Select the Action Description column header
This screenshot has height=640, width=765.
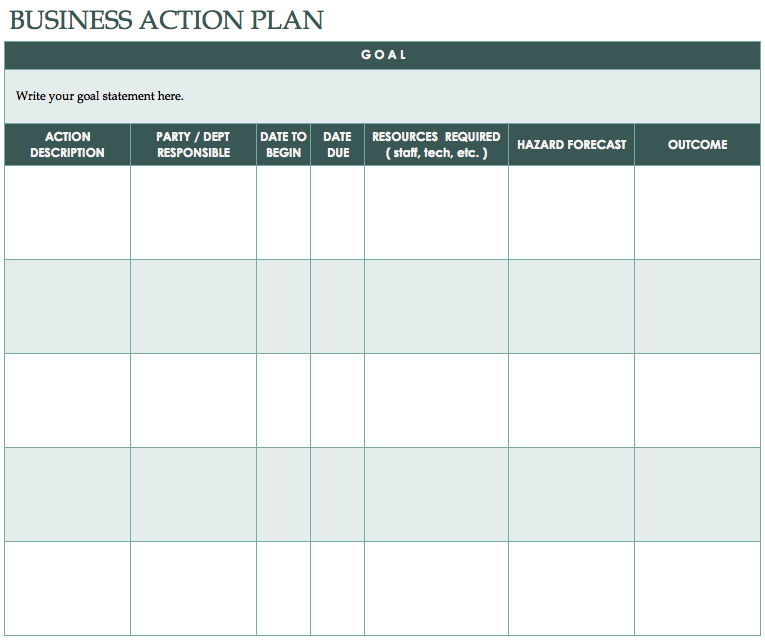(x=67, y=145)
